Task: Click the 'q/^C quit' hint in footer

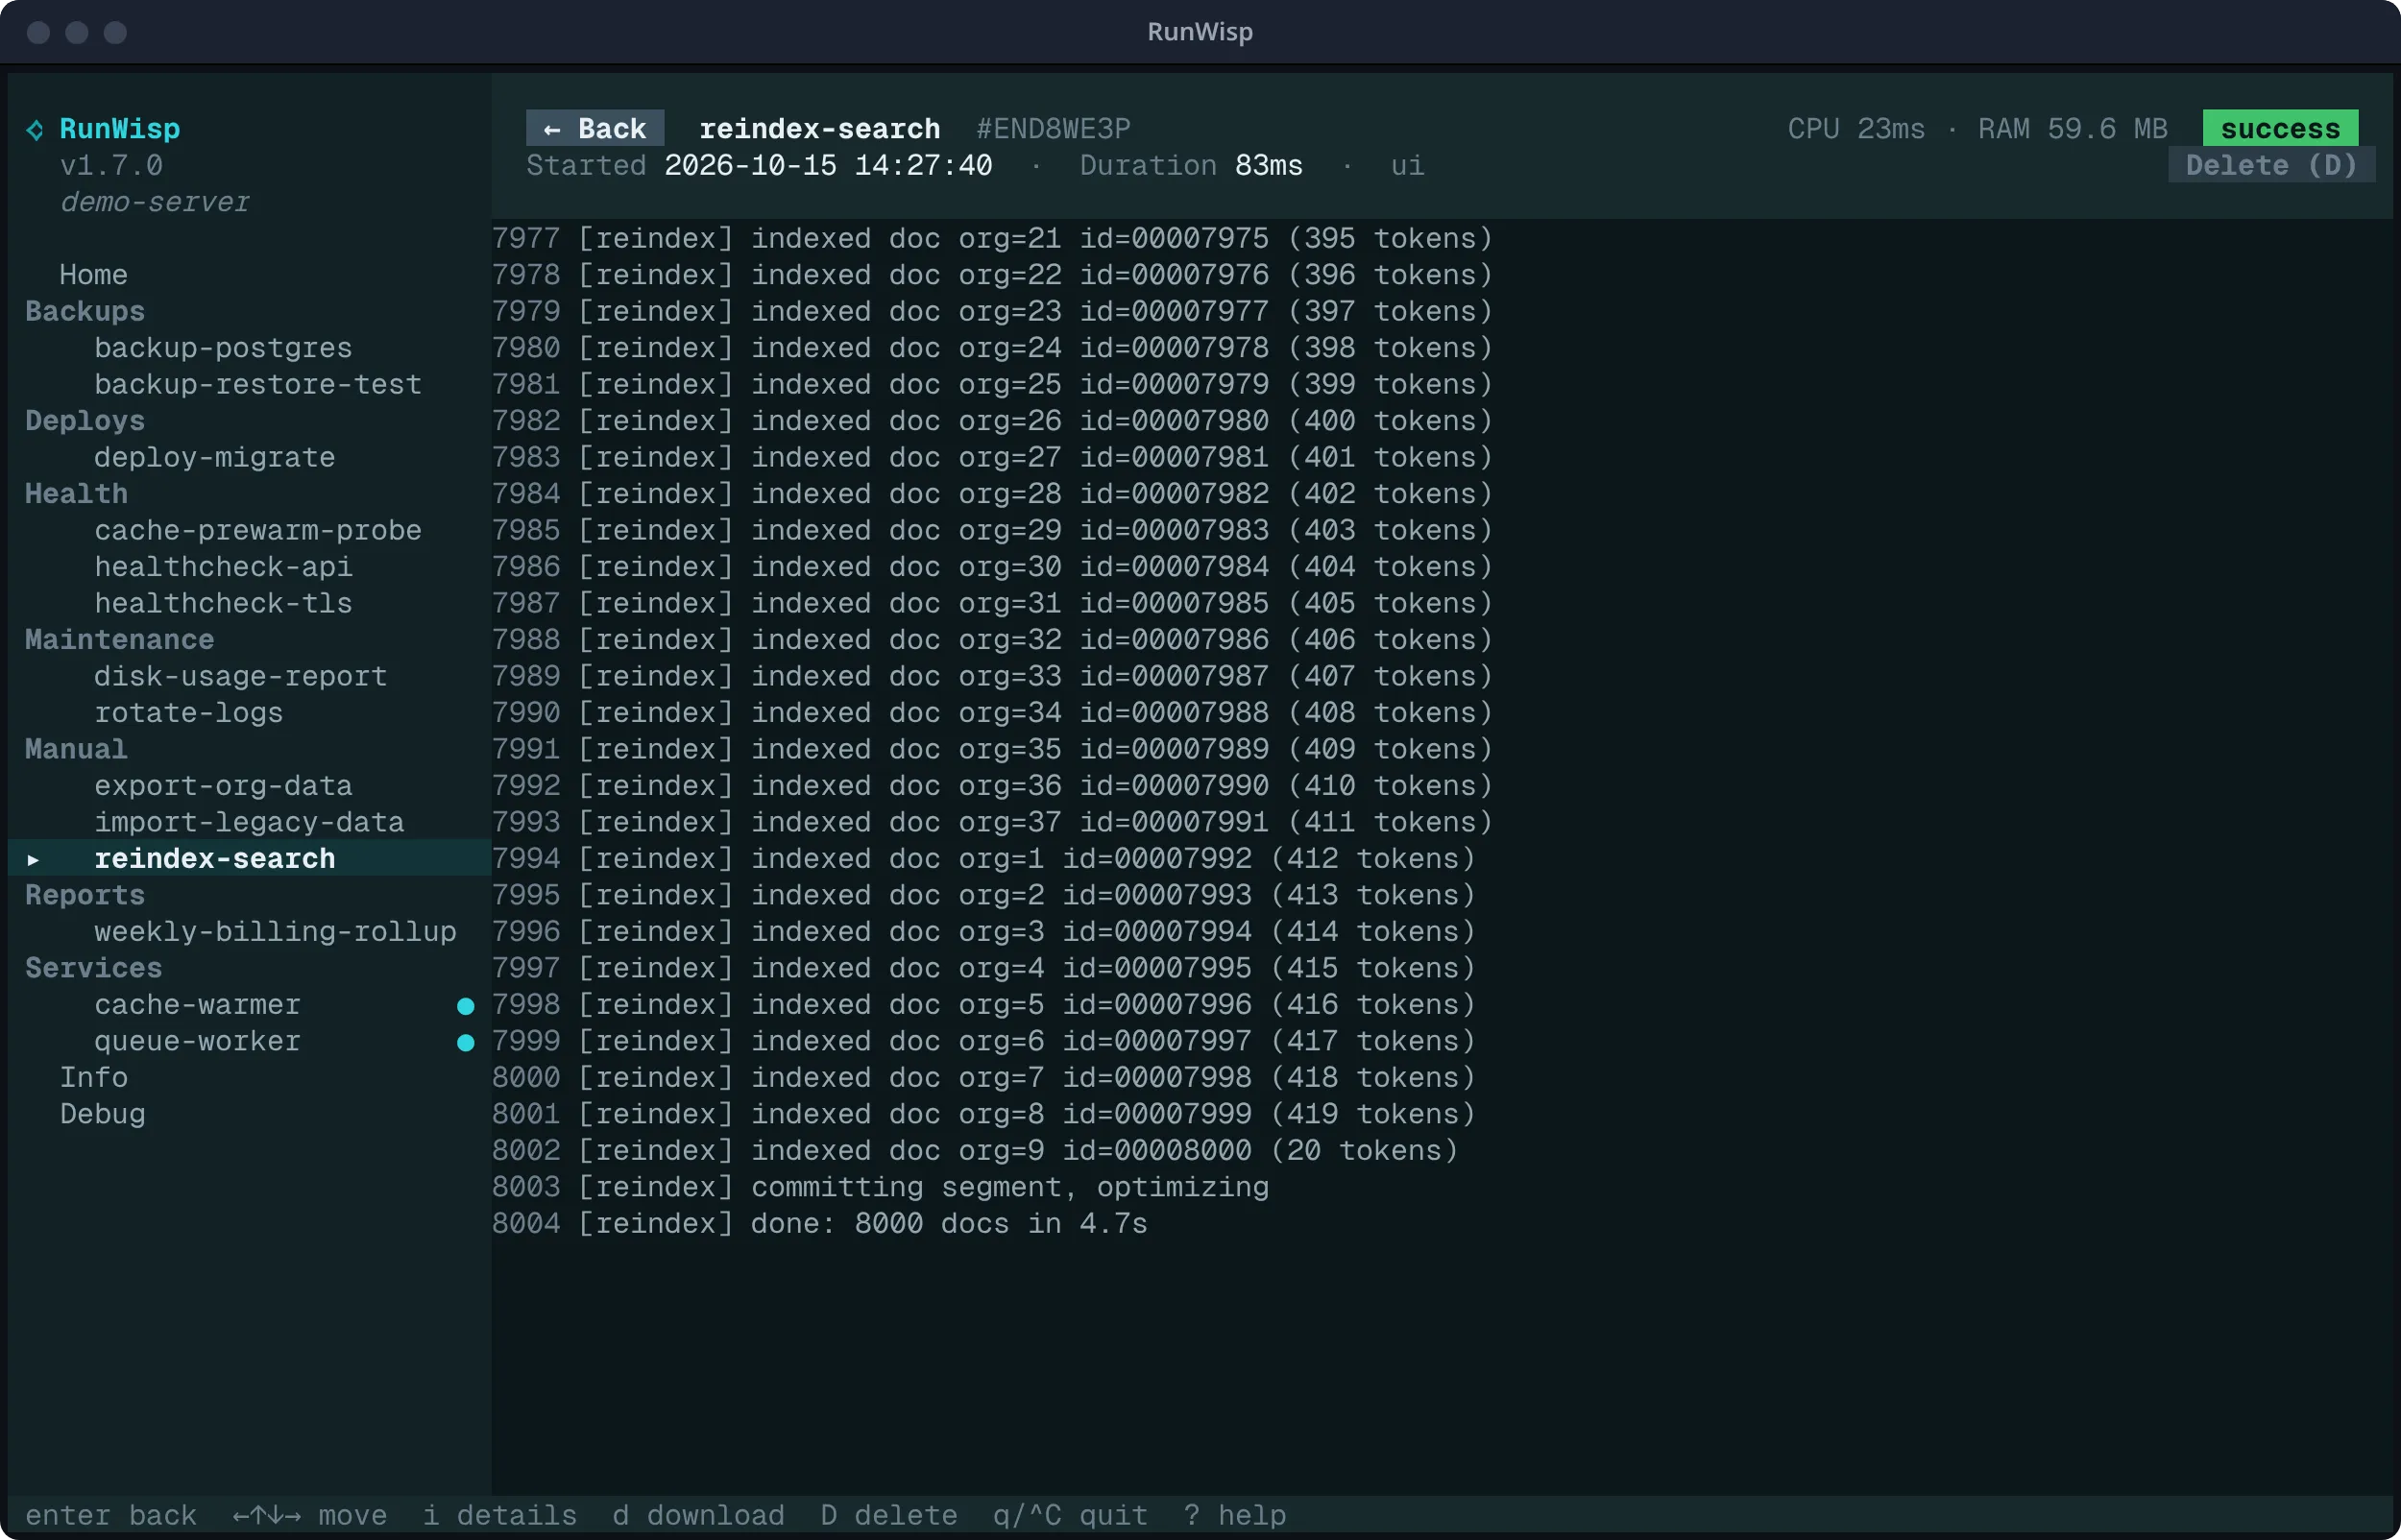Action: pyautogui.click(x=1070, y=1515)
